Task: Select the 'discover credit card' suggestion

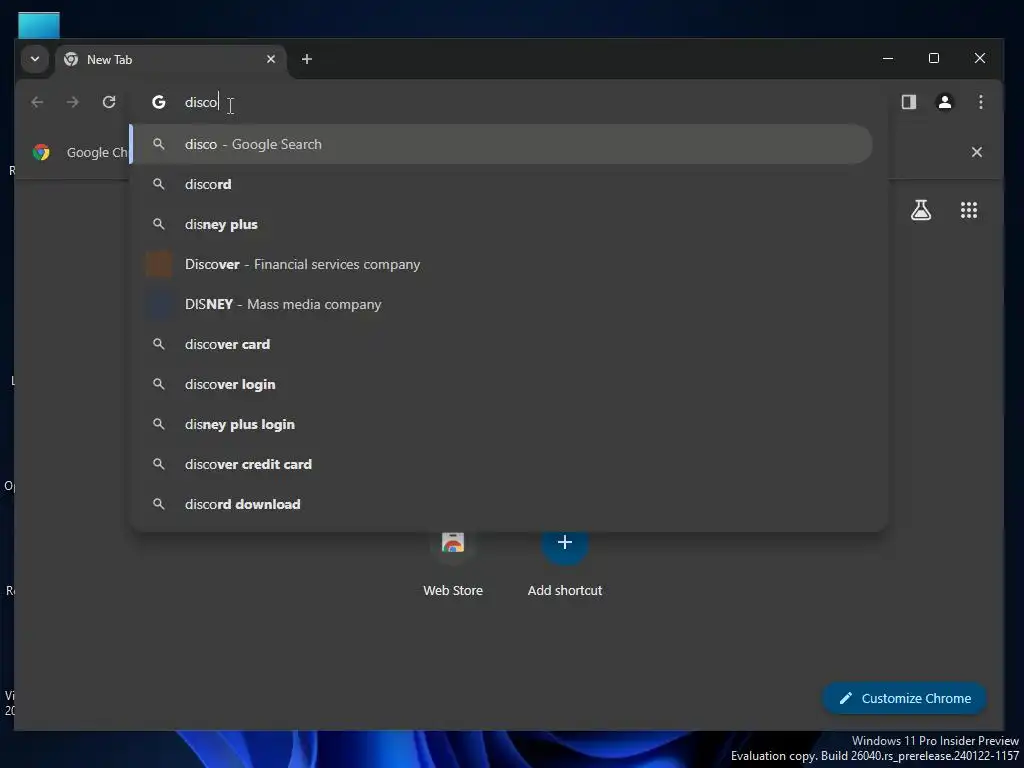Action: coord(502,464)
